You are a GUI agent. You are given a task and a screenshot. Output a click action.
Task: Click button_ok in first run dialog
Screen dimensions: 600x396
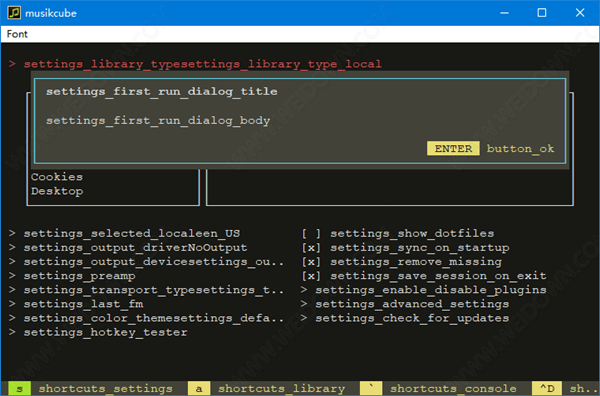click(520, 148)
